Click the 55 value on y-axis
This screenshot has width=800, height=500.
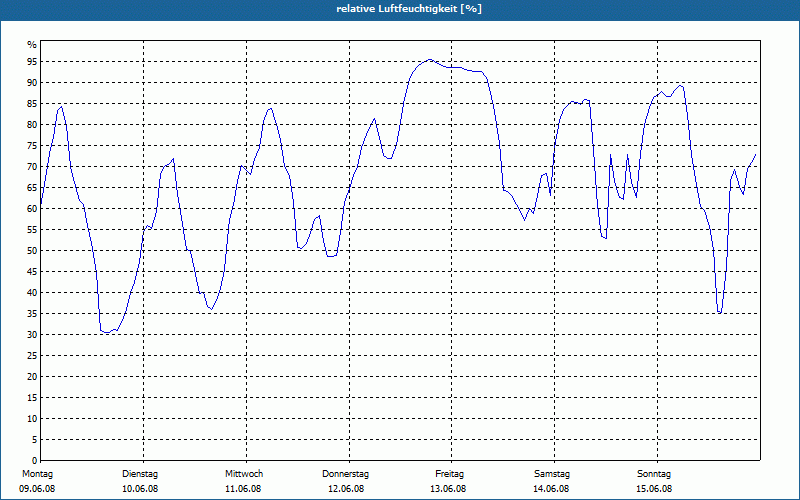pyautogui.click(x=32, y=230)
